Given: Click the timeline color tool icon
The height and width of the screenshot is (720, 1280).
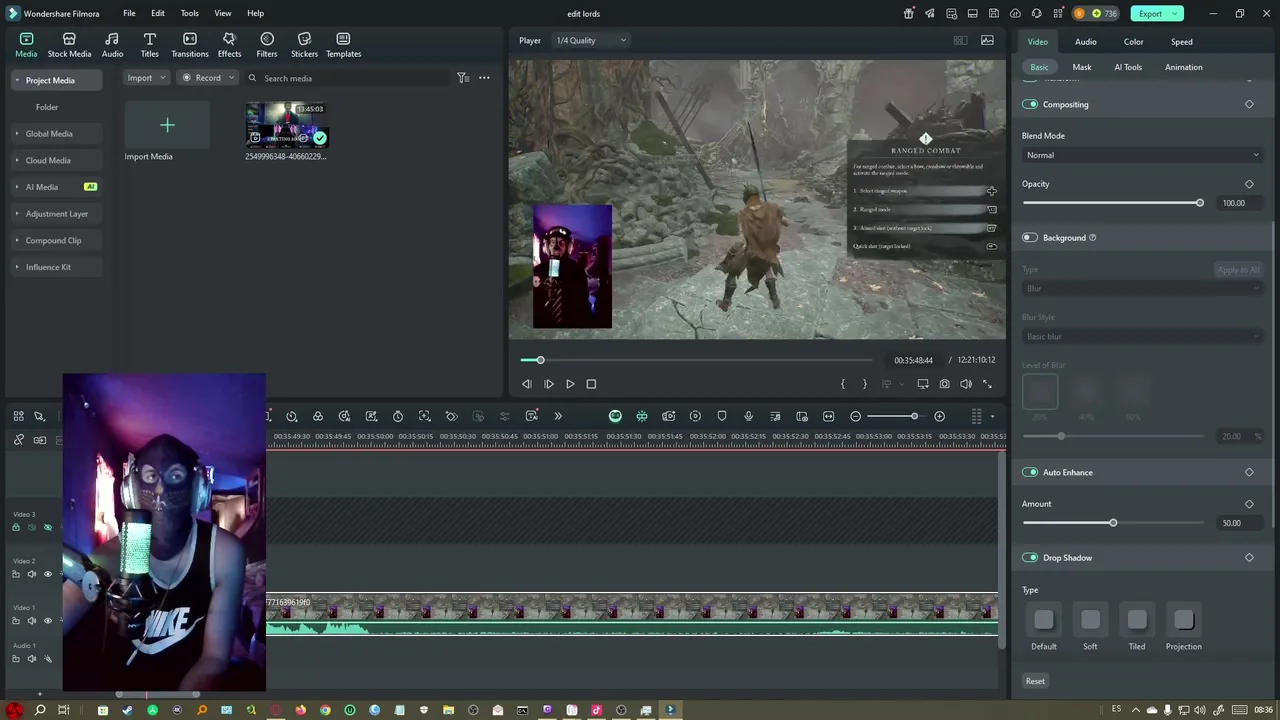Looking at the screenshot, I should click(x=318, y=416).
